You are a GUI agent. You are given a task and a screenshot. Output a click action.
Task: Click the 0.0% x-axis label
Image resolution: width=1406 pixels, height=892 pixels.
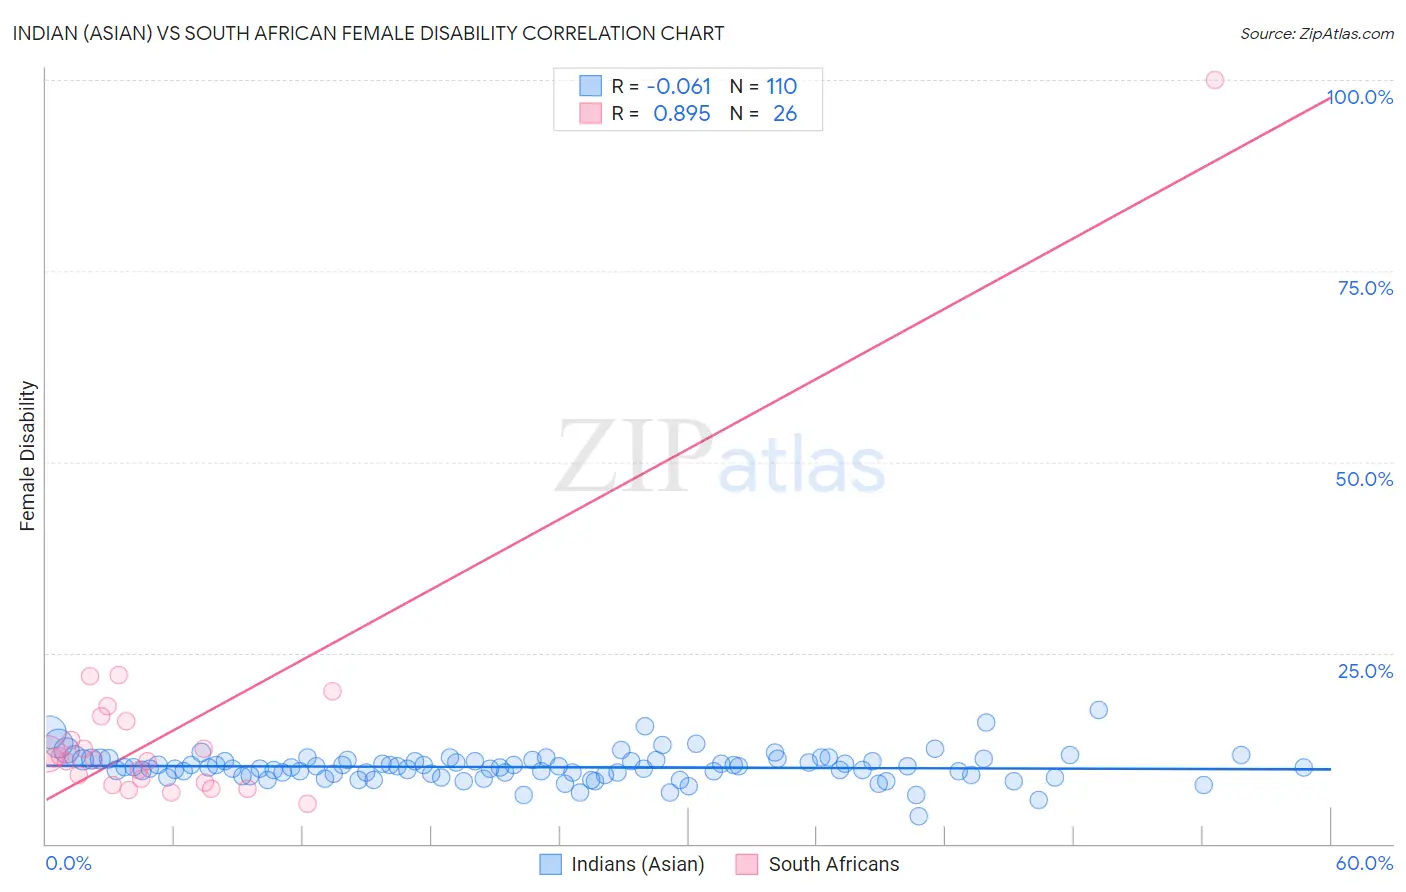pos(68,863)
